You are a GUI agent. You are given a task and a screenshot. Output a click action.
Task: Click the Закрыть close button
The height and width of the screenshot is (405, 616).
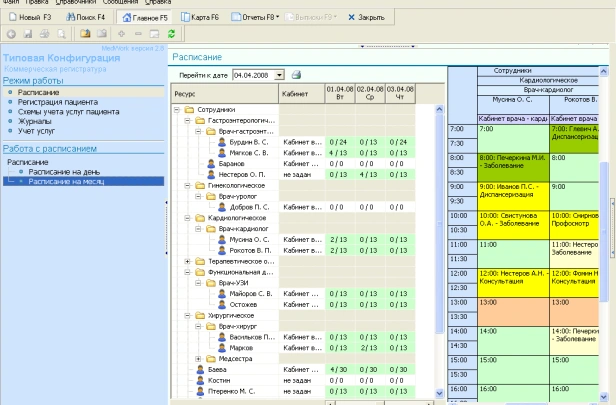click(x=366, y=17)
